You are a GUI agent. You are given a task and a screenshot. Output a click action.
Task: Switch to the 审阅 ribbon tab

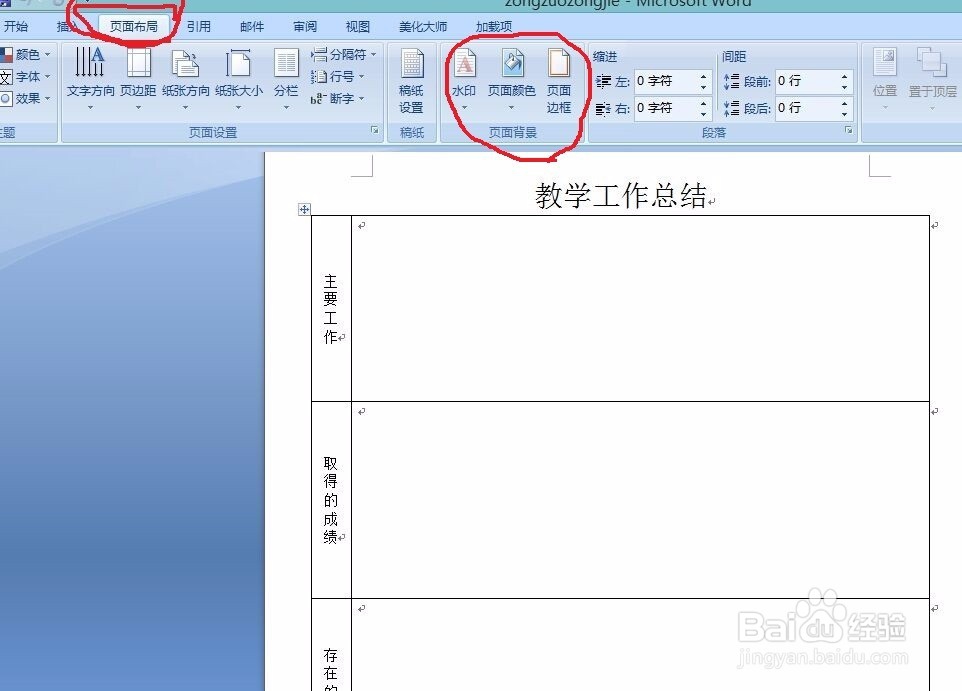coord(303,26)
